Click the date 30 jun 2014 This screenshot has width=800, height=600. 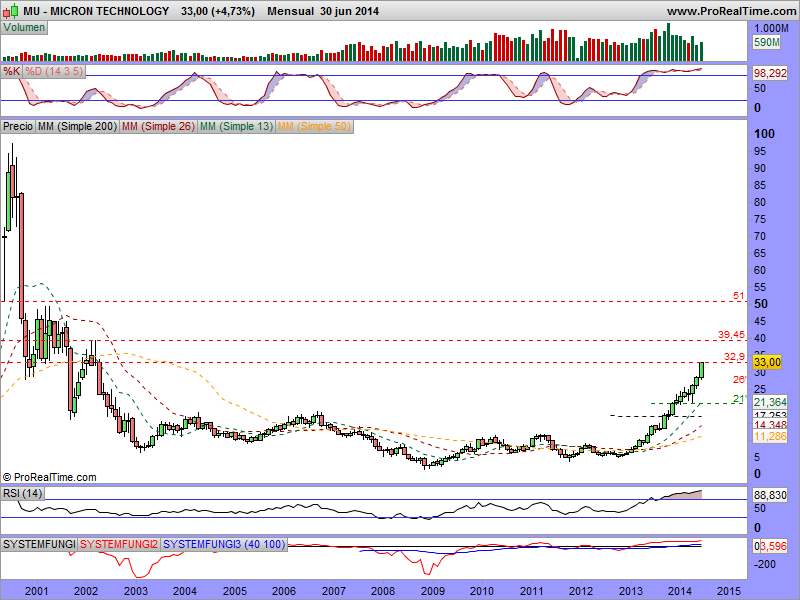[x=349, y=11]
